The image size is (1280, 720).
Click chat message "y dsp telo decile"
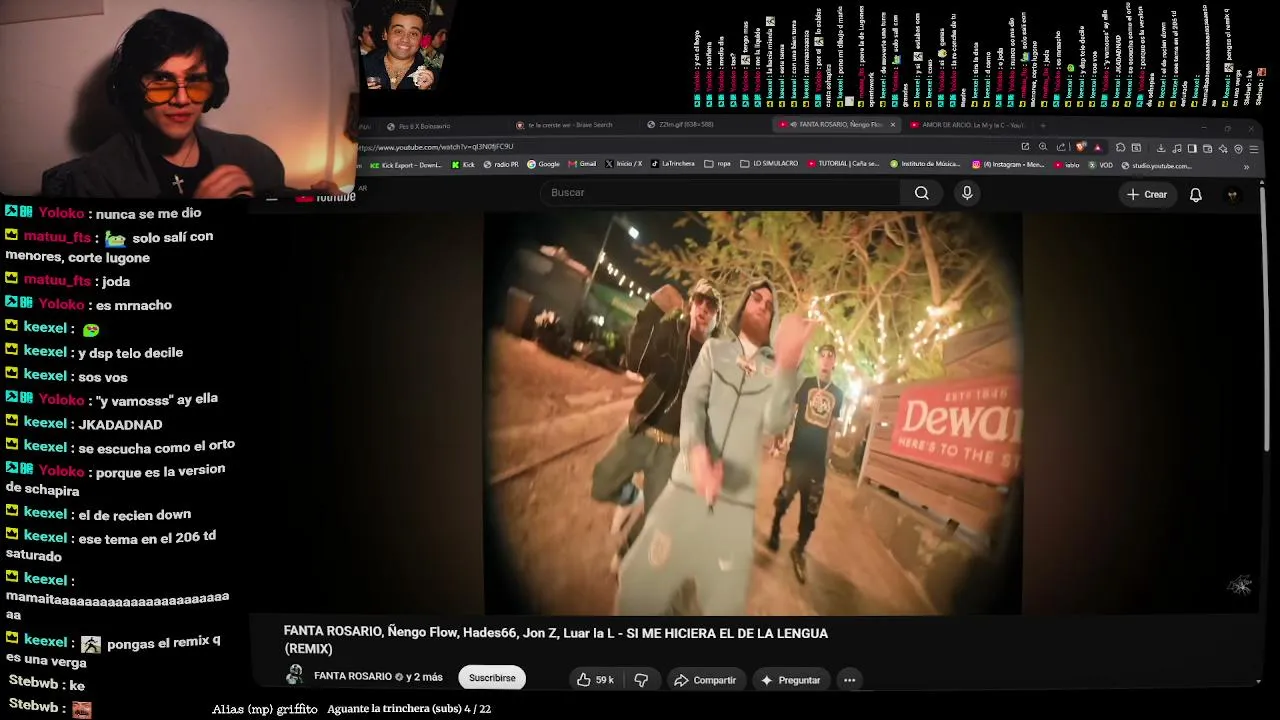click(x=130, y=352)
